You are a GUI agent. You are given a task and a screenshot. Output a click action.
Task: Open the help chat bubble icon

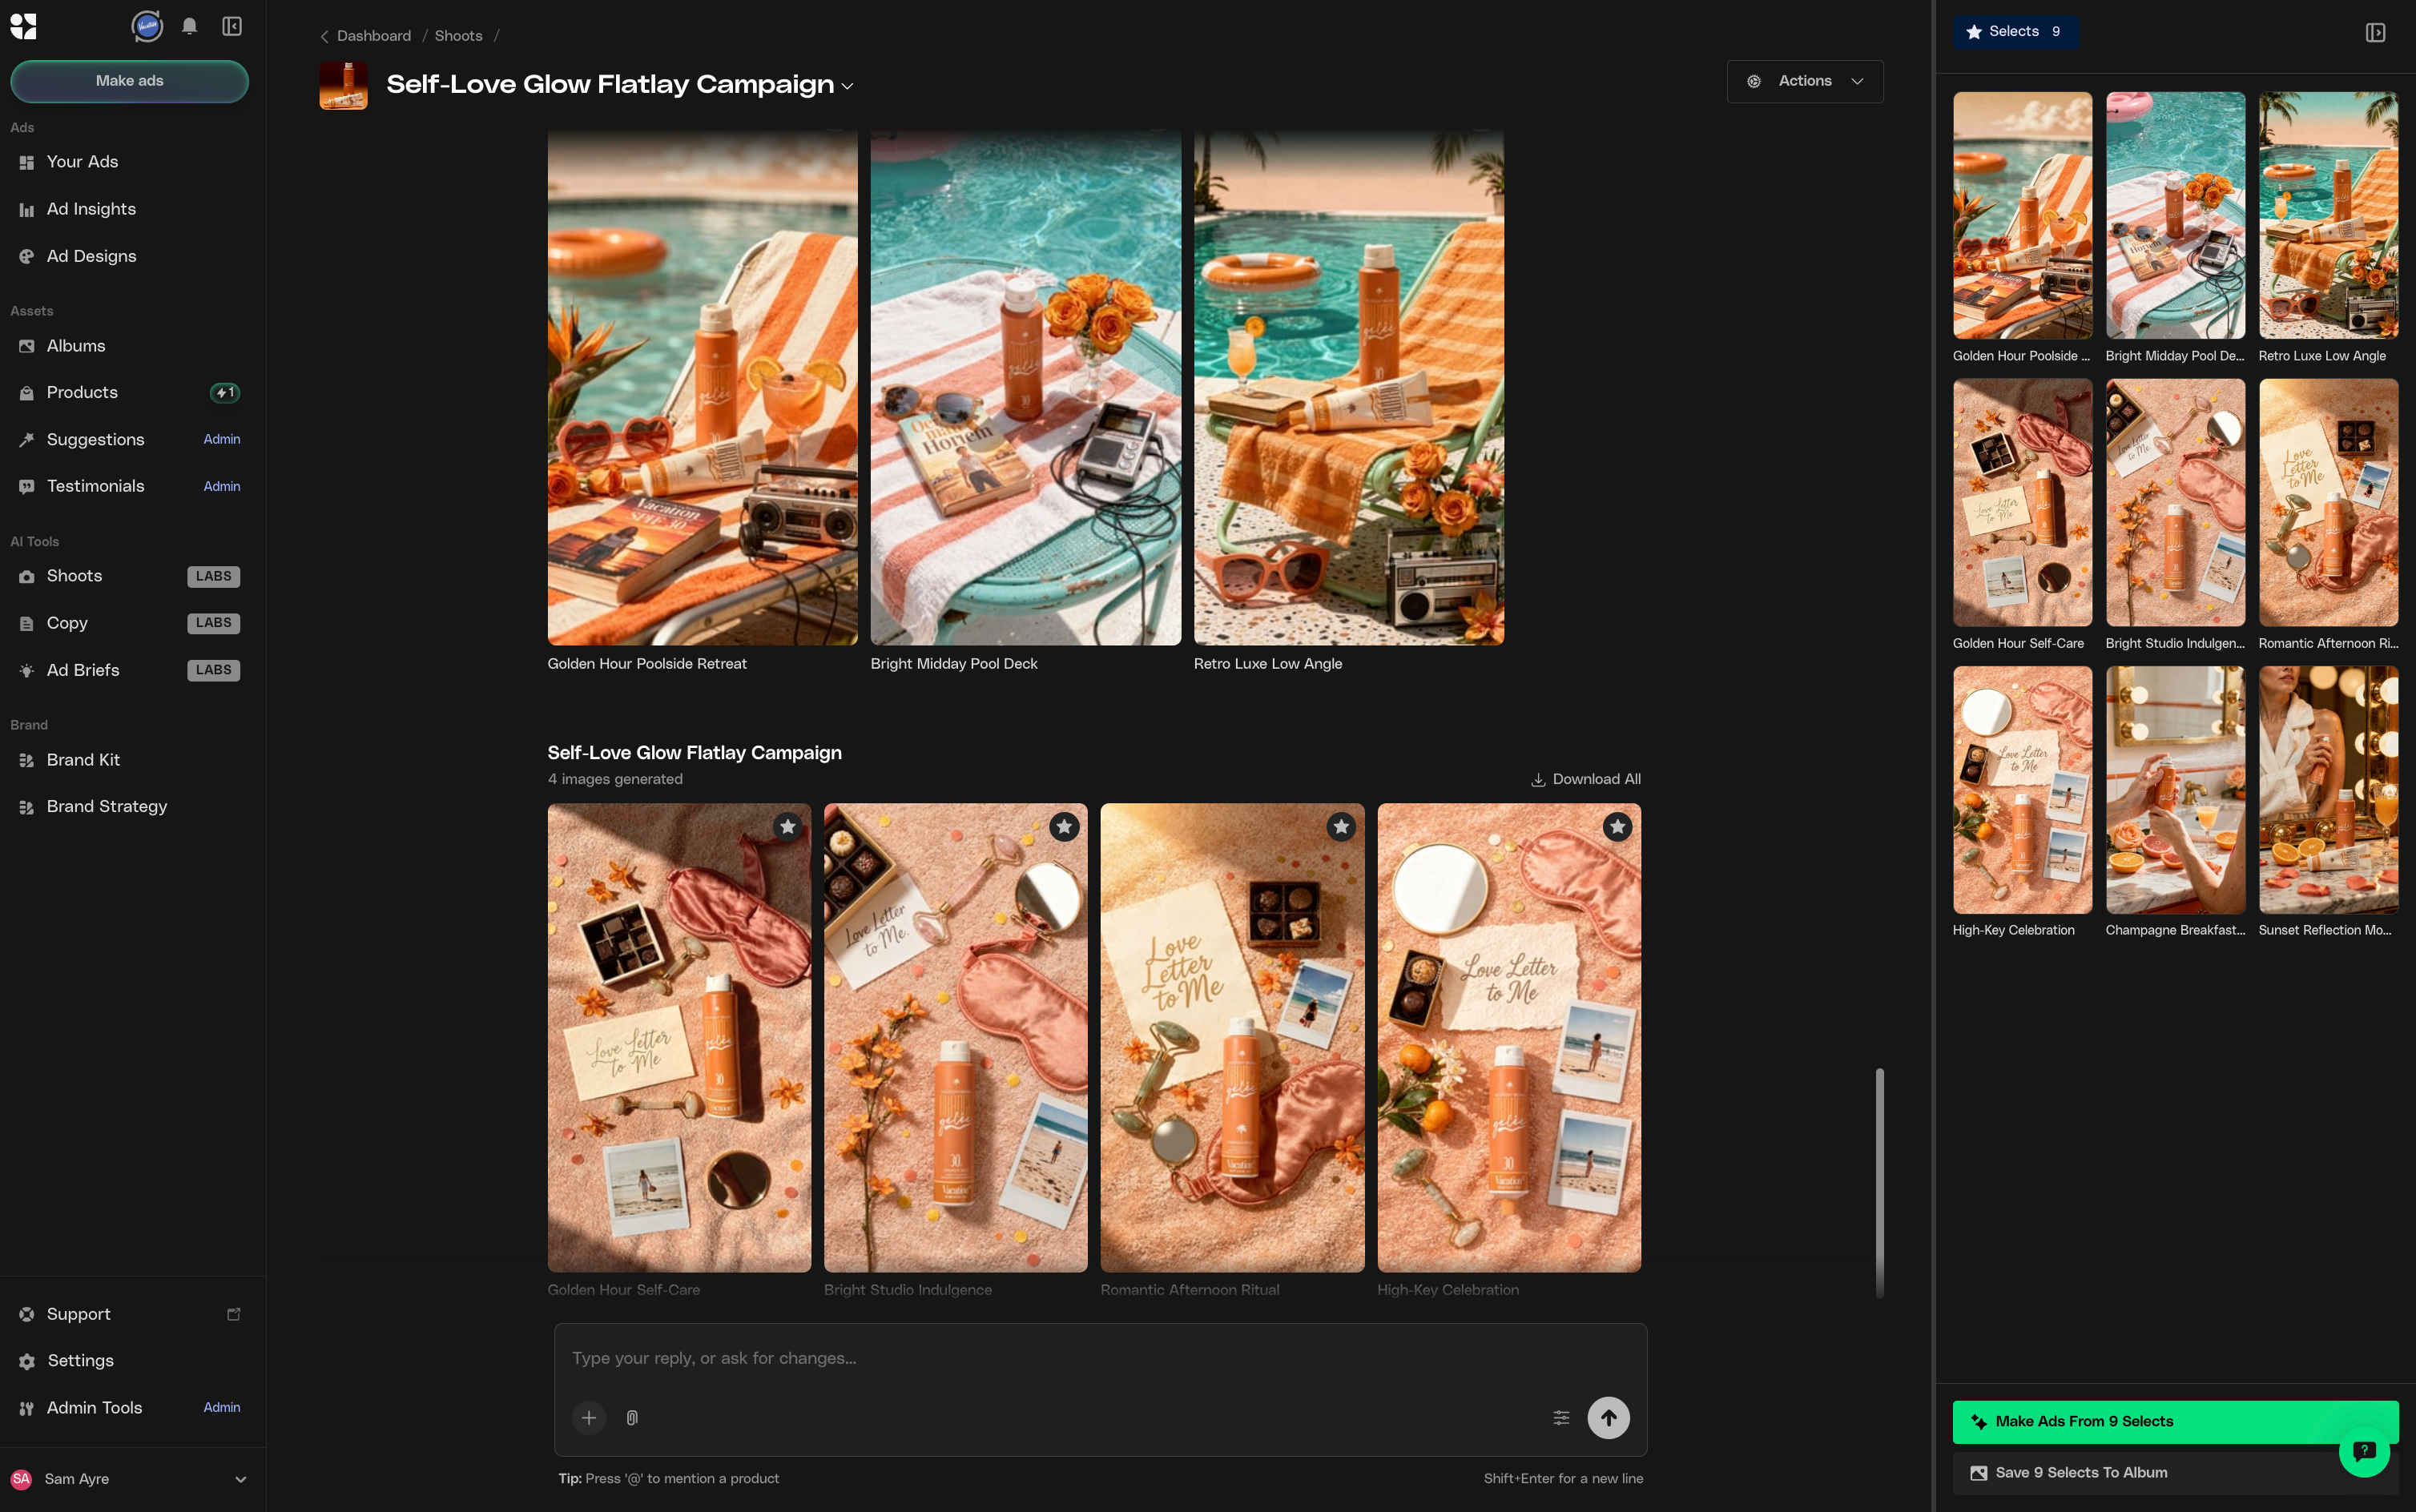[x=2363, y=1450]
